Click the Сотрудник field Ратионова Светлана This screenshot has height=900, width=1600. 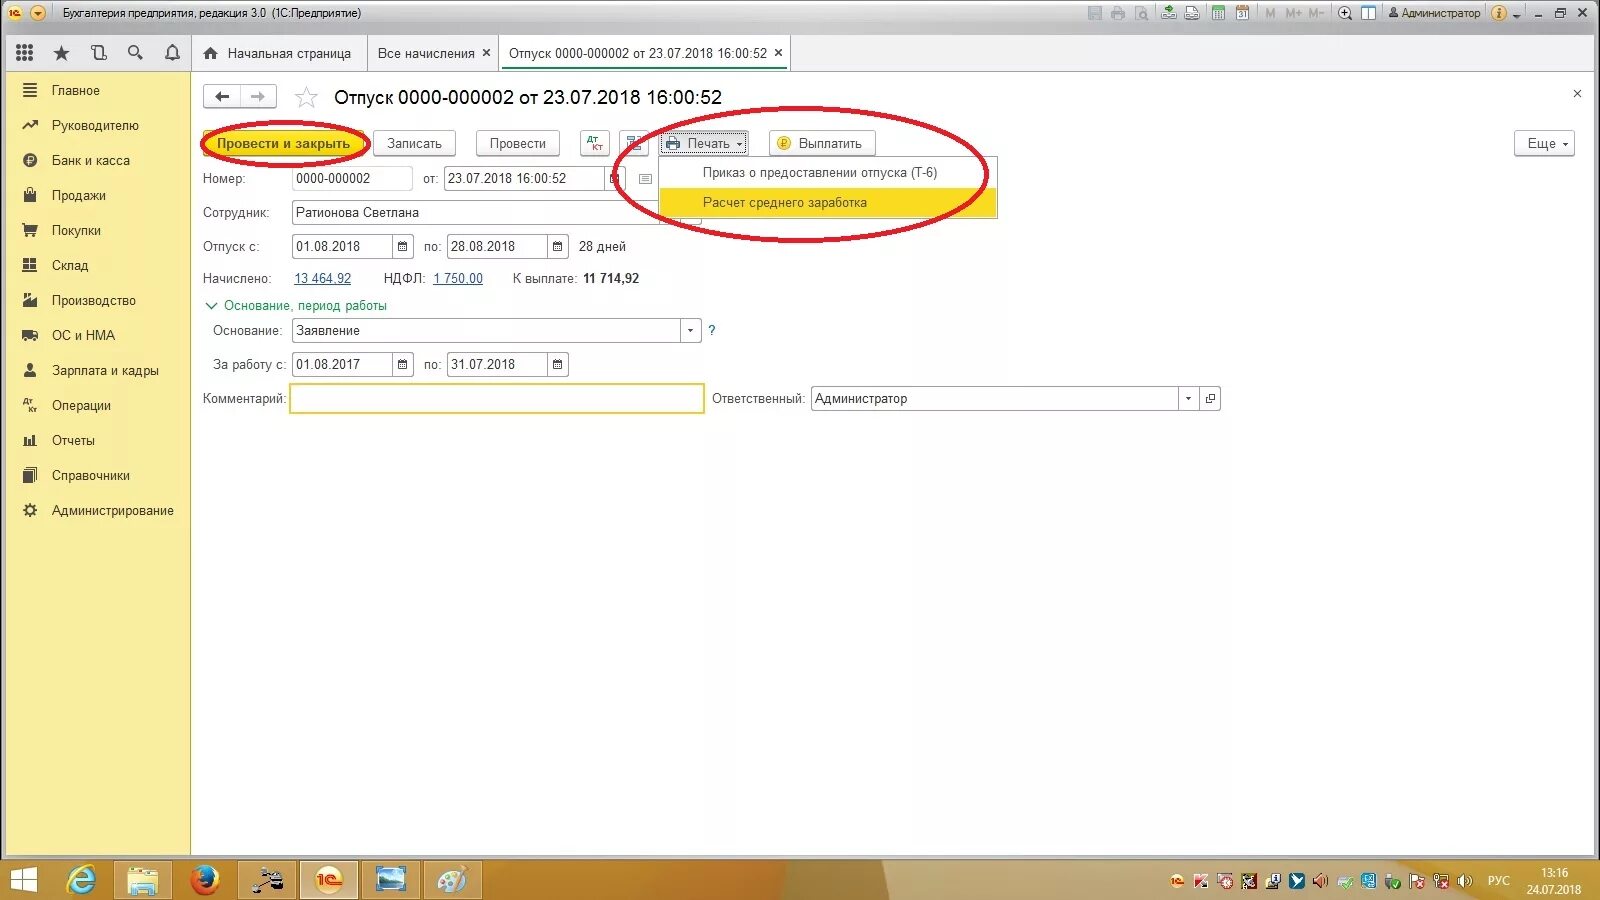pos(475,212)
